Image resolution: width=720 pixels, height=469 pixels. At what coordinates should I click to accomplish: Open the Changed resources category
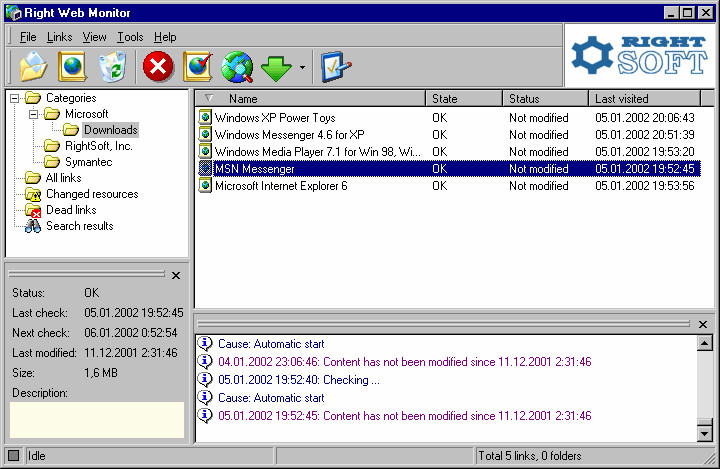click(92, 194)
